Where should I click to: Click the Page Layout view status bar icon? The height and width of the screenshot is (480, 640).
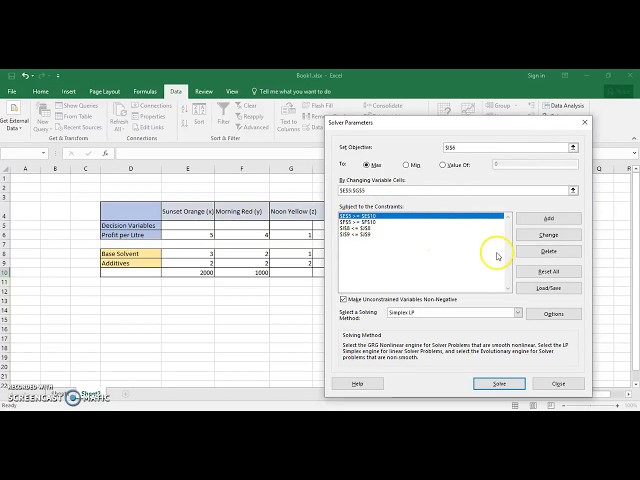(533, 405)
